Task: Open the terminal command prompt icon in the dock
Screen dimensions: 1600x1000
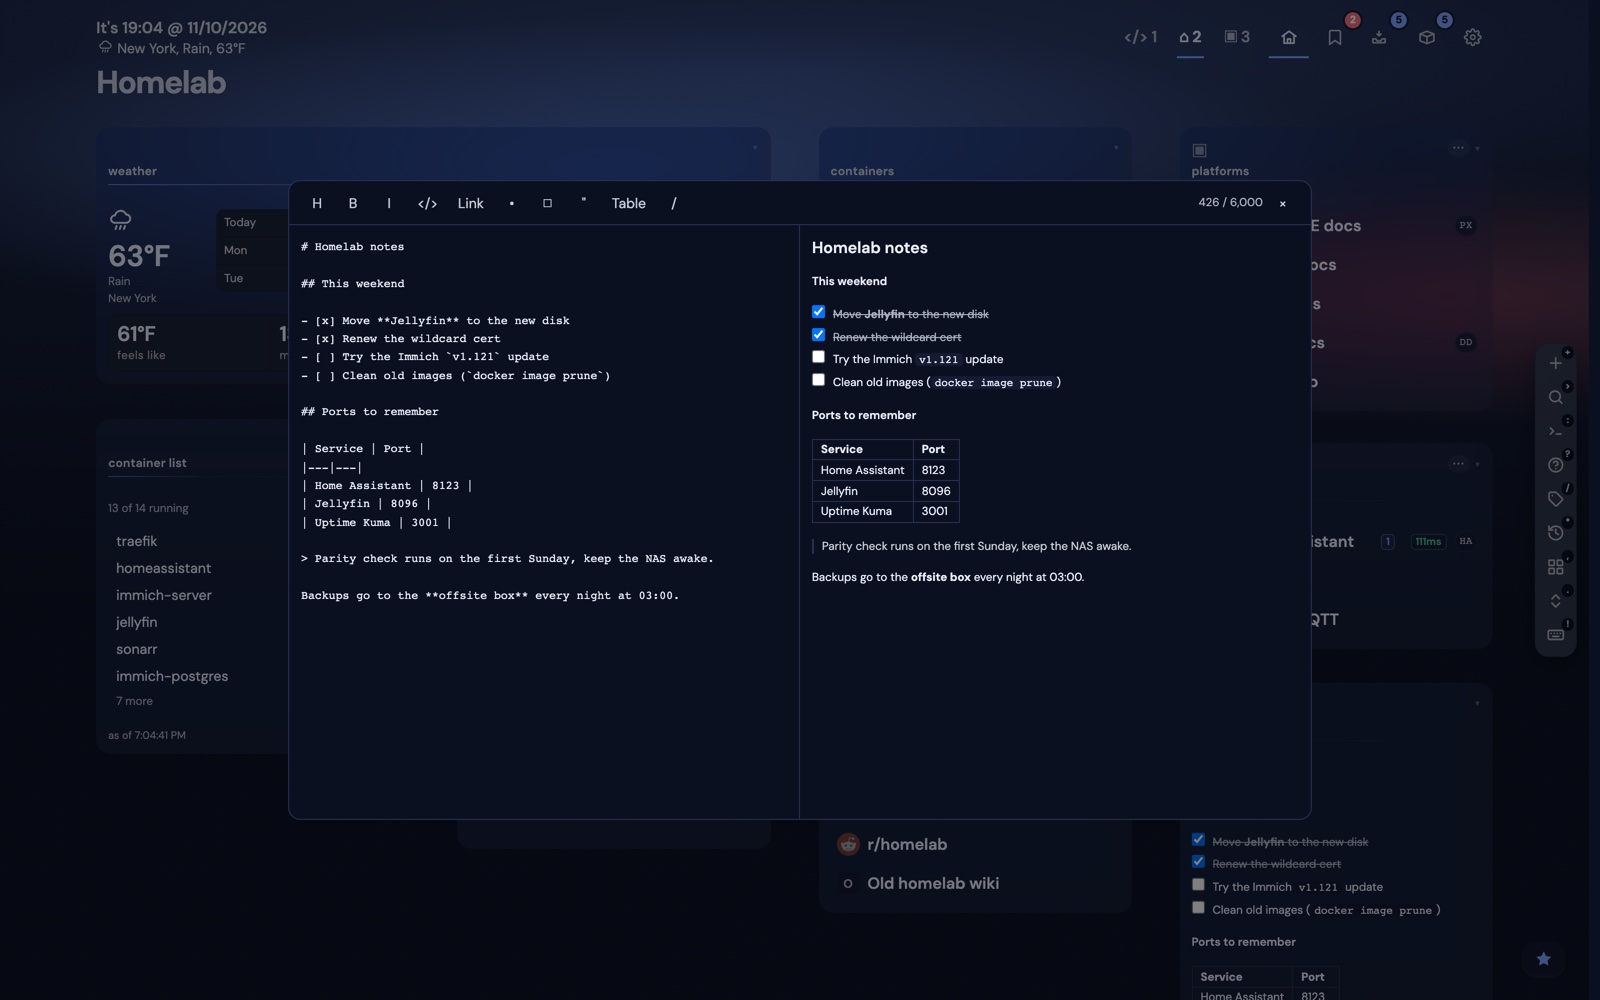Action: tap(1556, 431)
